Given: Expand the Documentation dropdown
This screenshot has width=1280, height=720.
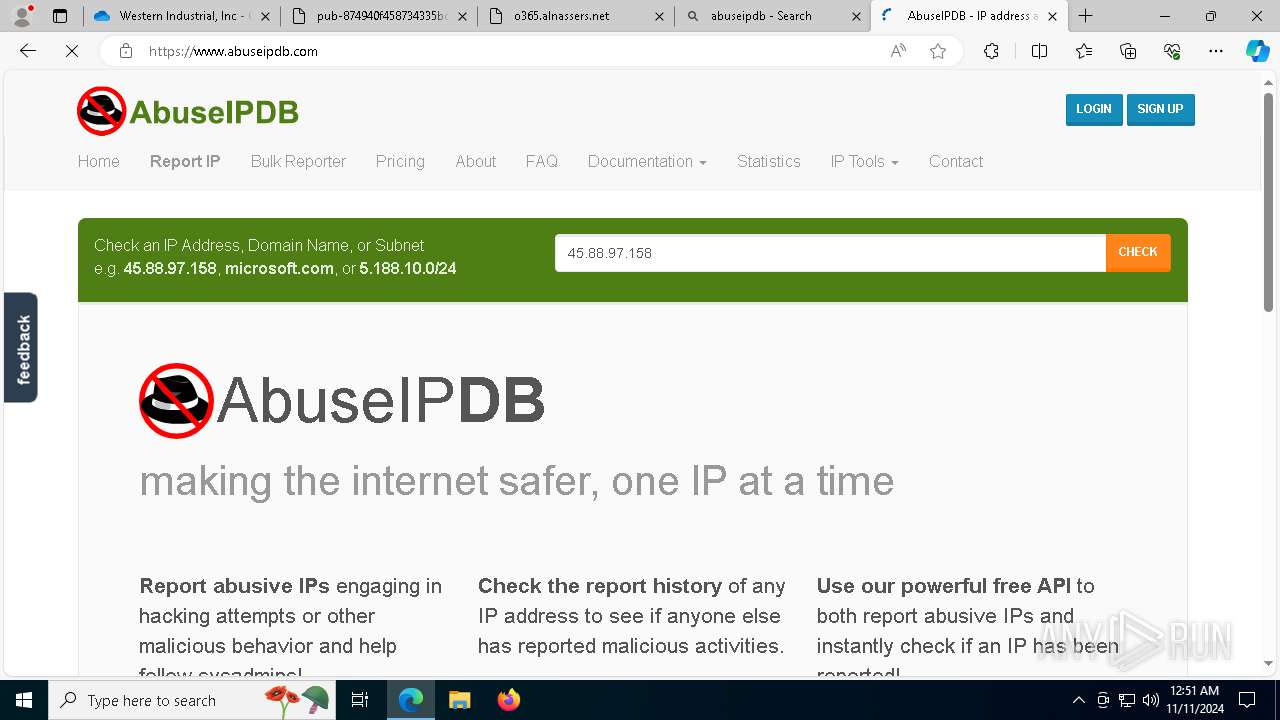Looking at the screenshot, I should (647, 161).
